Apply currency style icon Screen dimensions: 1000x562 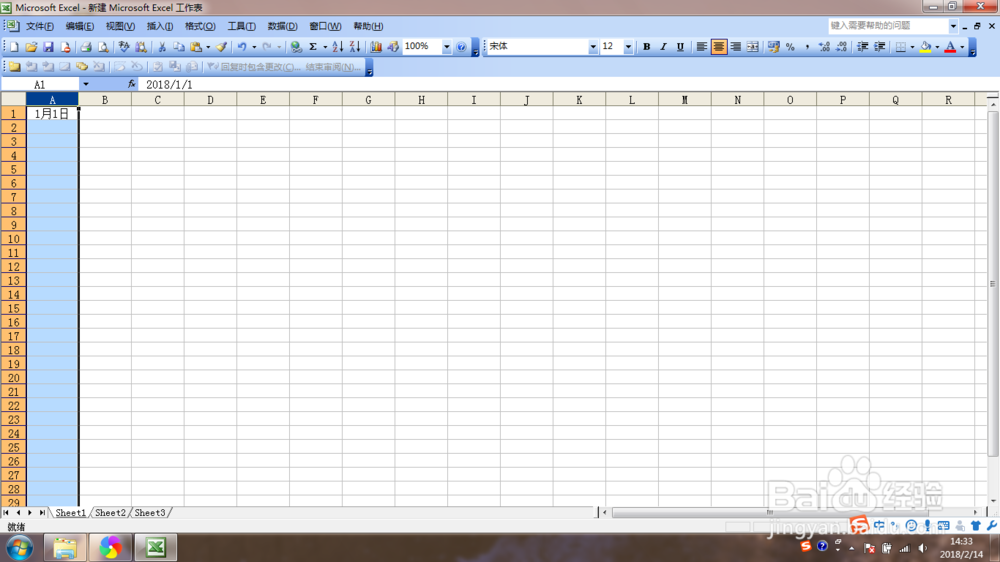pos(773,47)
